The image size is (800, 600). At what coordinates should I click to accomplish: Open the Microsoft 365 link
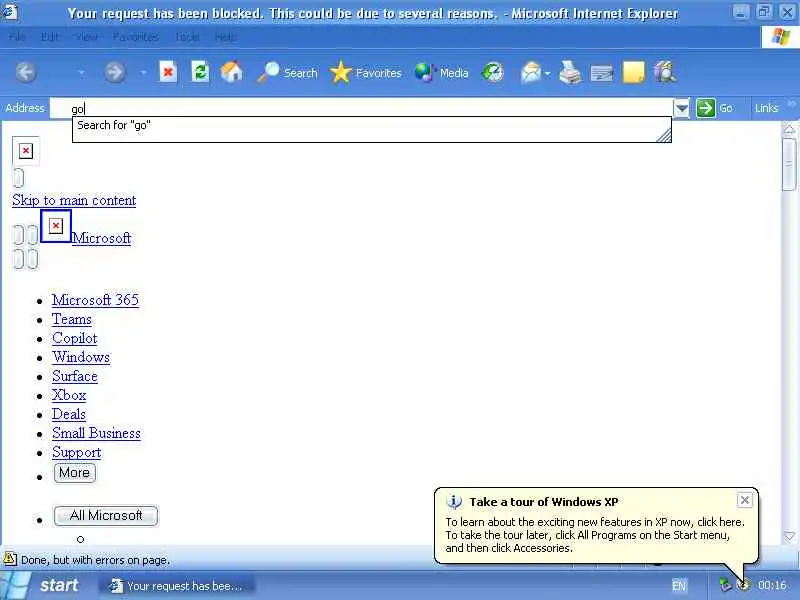tap(95, 299)
